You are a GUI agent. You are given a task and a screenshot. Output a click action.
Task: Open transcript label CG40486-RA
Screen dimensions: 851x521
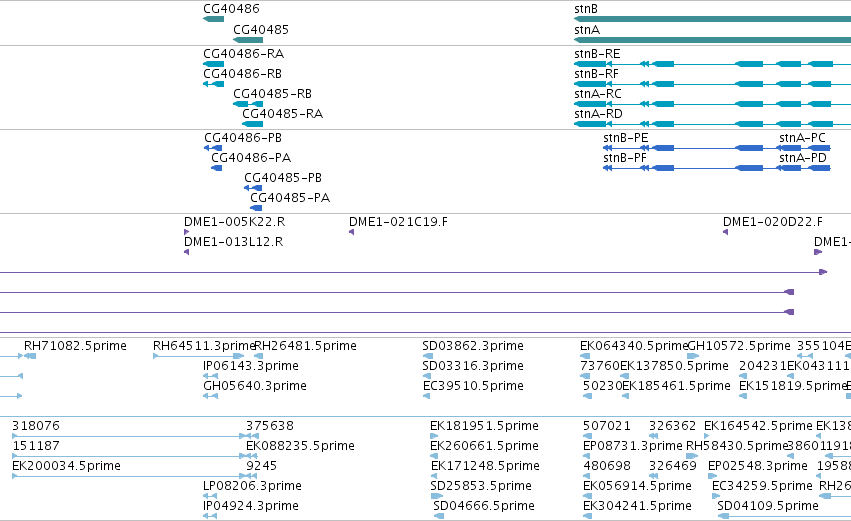click(x=244, y=54)
